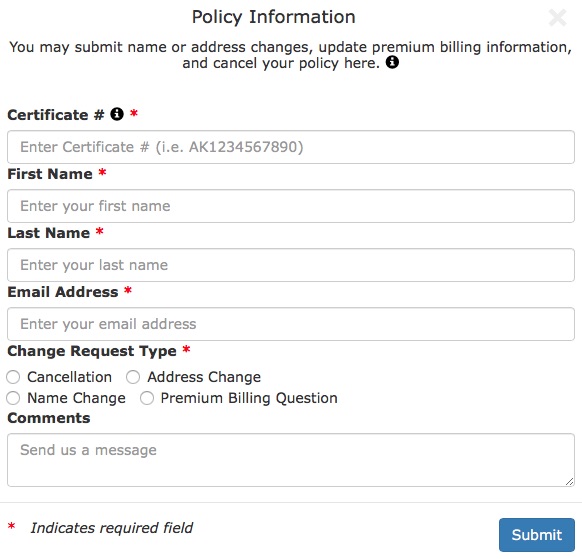Focus the Email Address input field
The width and height of the screenshot is (582, 559).
tap(291, 324)
